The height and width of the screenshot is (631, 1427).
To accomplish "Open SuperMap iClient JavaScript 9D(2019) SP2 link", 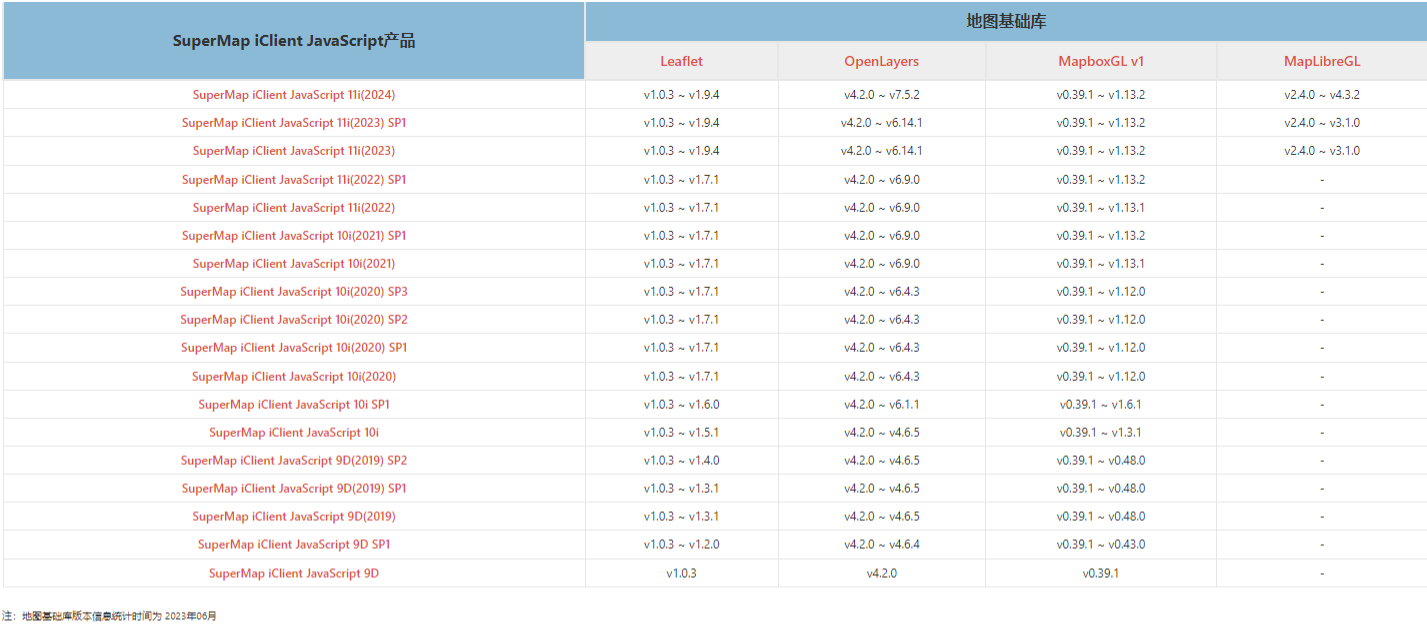I will 294,461.
